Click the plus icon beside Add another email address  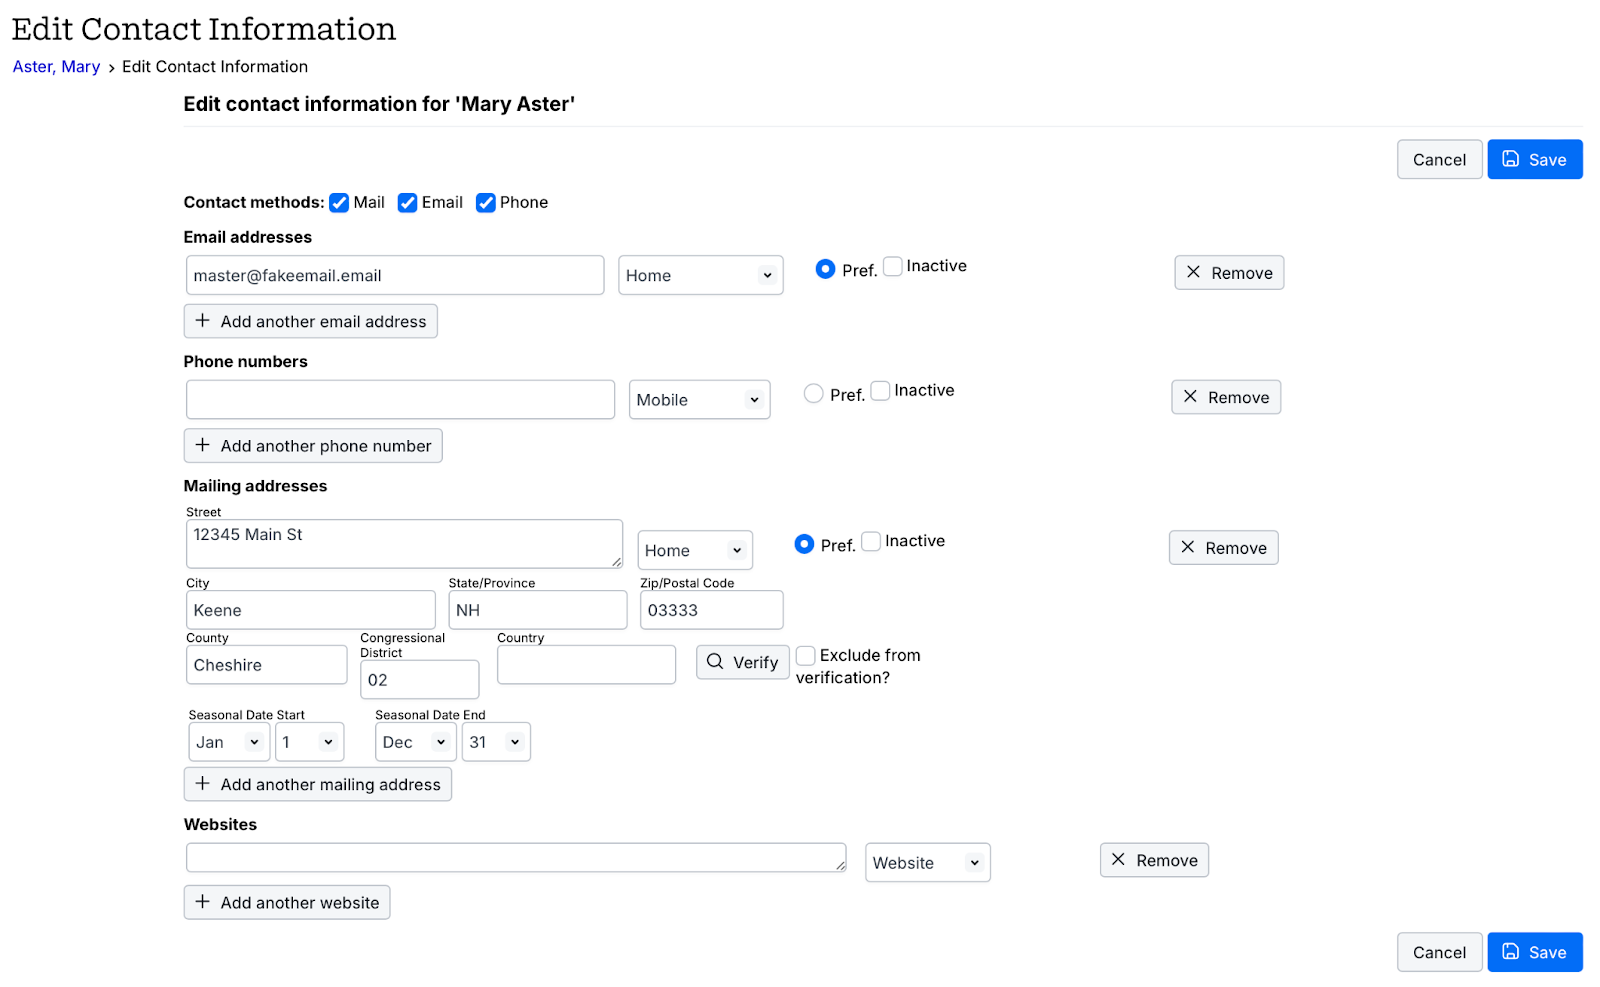(x=203, y=321)
